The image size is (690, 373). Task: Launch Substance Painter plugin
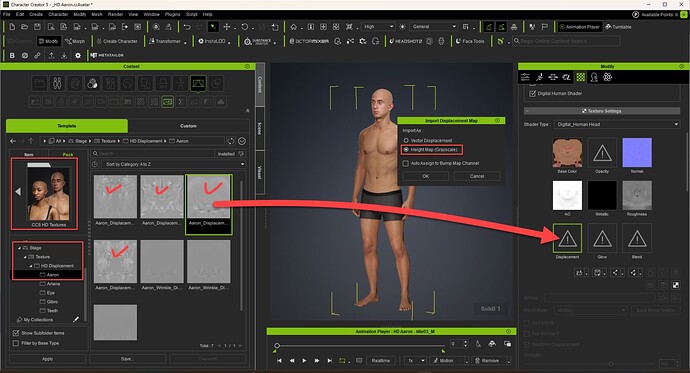(257, 41)
